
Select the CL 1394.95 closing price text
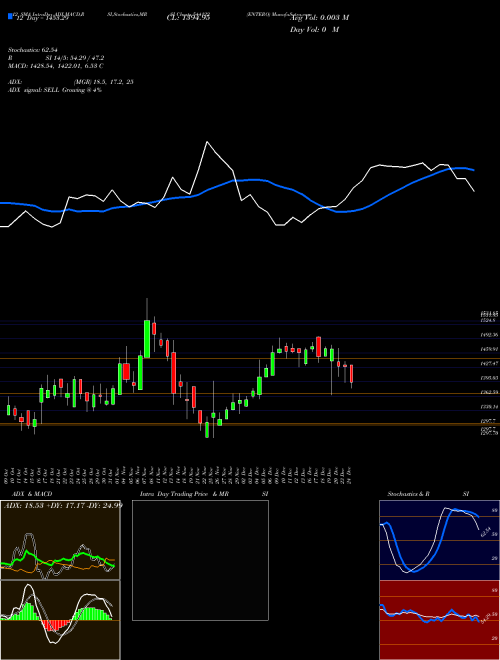pyautogui.click(x=188, y=17)
